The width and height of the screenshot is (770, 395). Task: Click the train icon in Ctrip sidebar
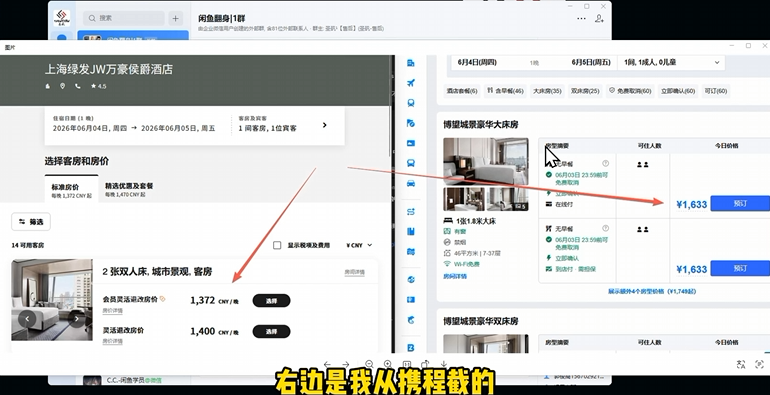click(x=411, y=103)
